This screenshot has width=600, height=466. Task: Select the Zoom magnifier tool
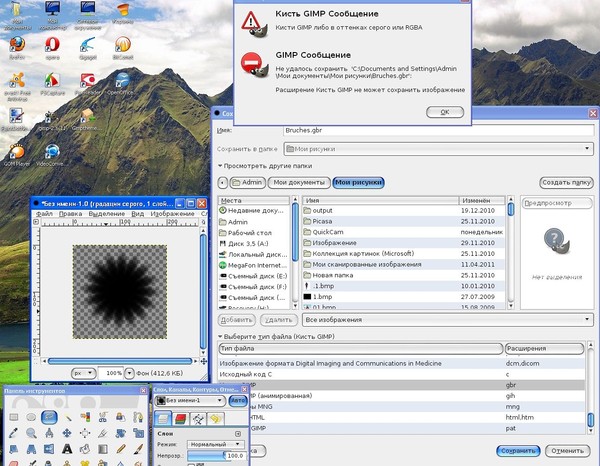31,433
